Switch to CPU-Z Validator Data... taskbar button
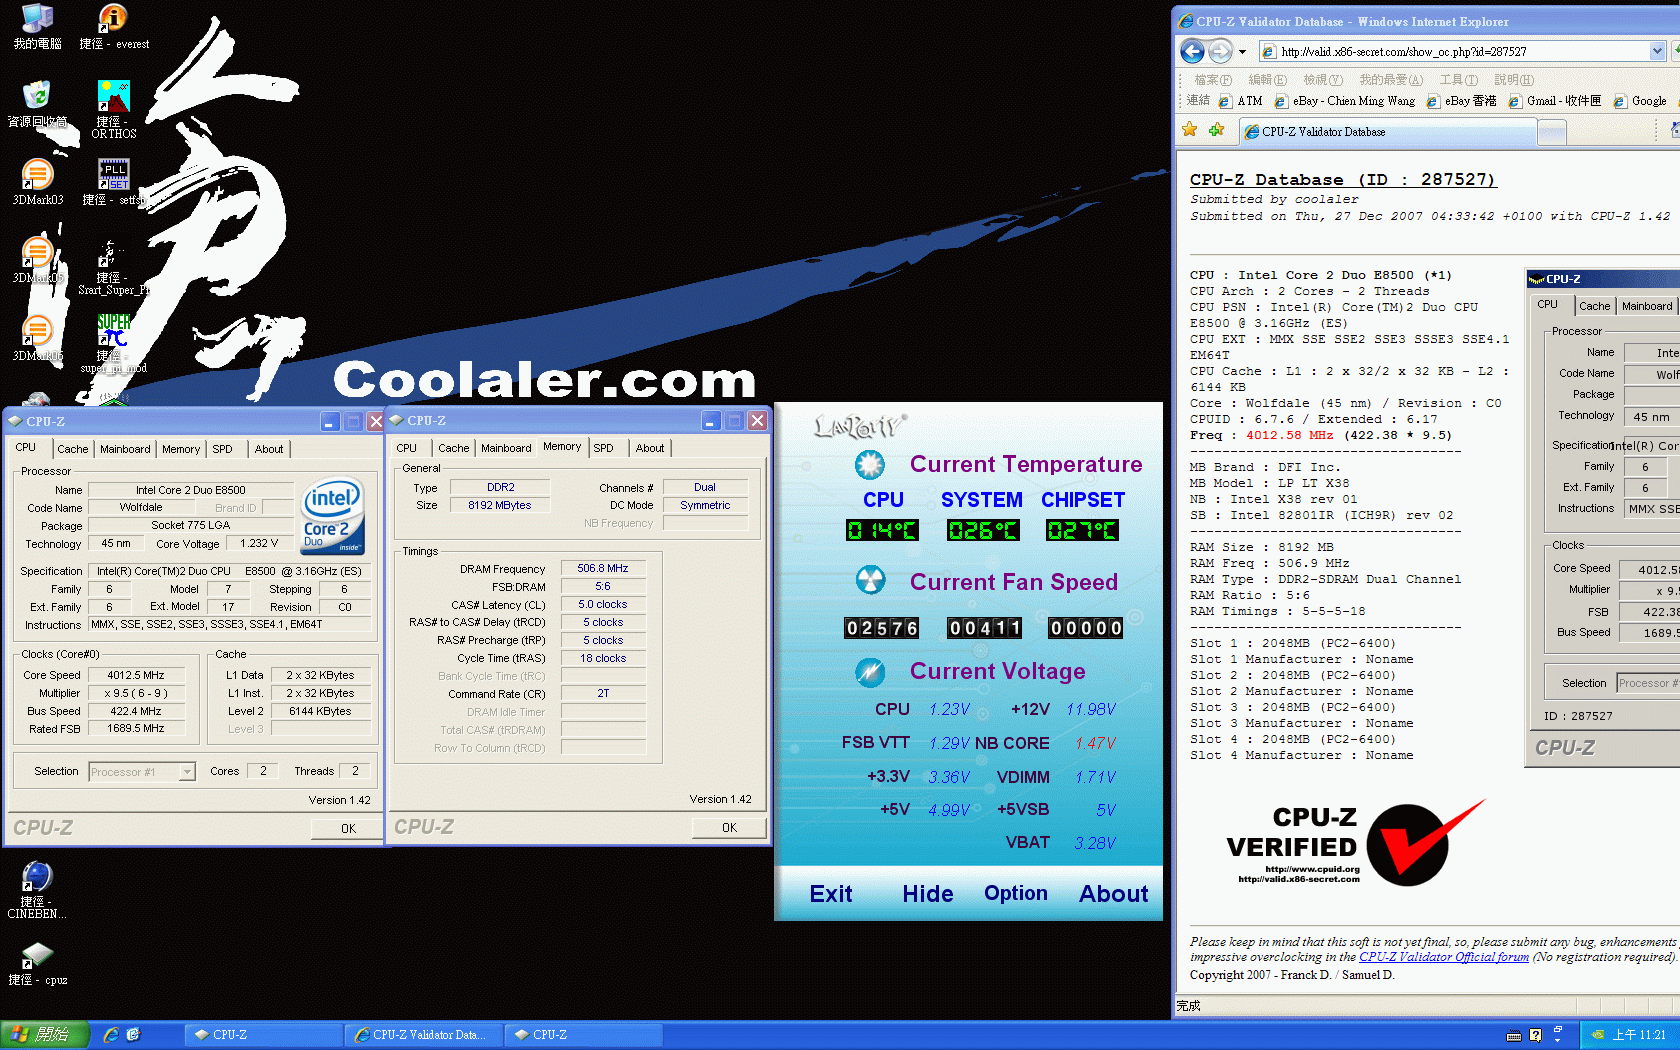Viewport: 1680px width, 1050px height. (422, 1035)
